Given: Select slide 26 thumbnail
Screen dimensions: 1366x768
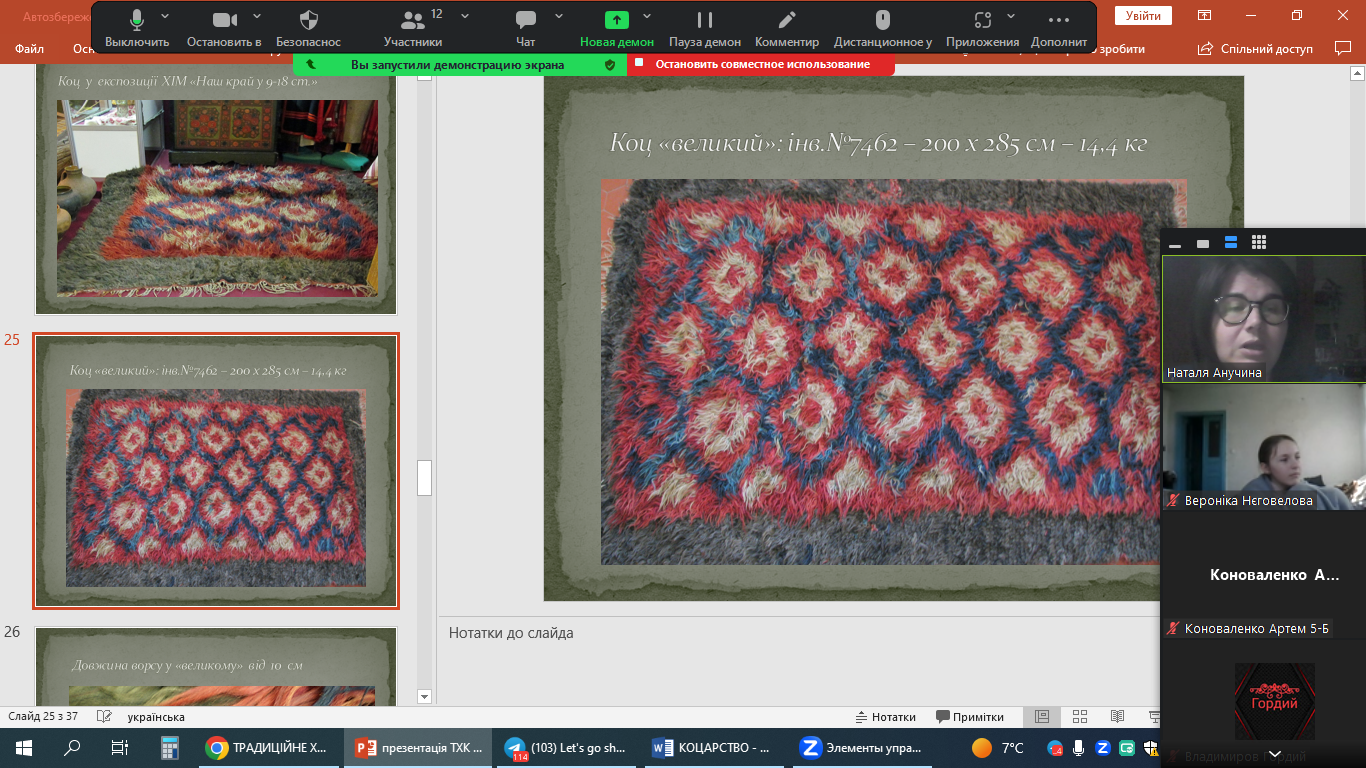Looking at the screenshot, I should [x=216, y=666].
